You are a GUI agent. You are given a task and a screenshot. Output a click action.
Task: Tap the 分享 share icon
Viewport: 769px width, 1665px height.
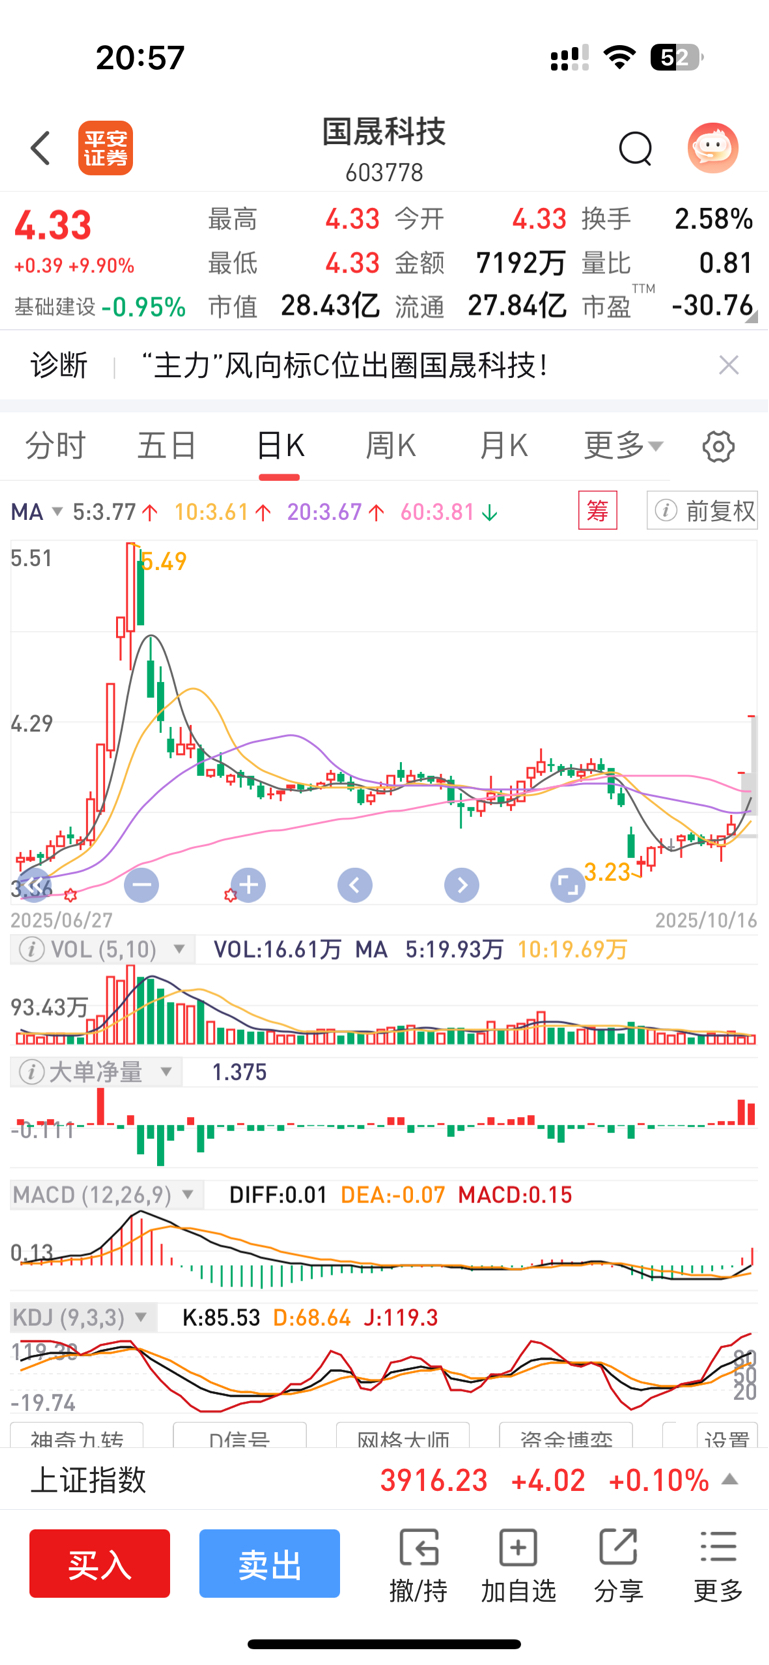pos(618,1566)
